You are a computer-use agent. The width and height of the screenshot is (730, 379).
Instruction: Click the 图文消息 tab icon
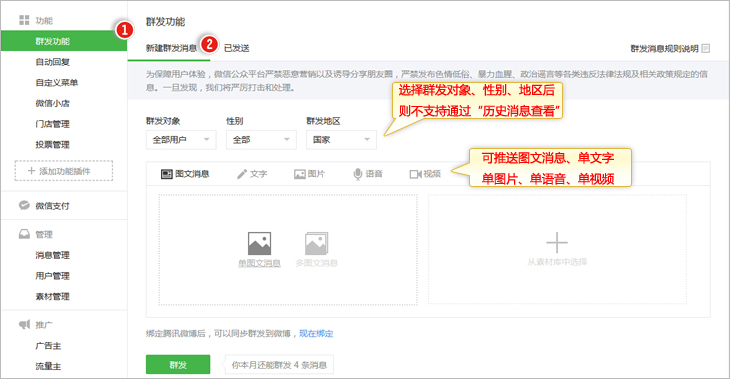(x=167, y=174)
